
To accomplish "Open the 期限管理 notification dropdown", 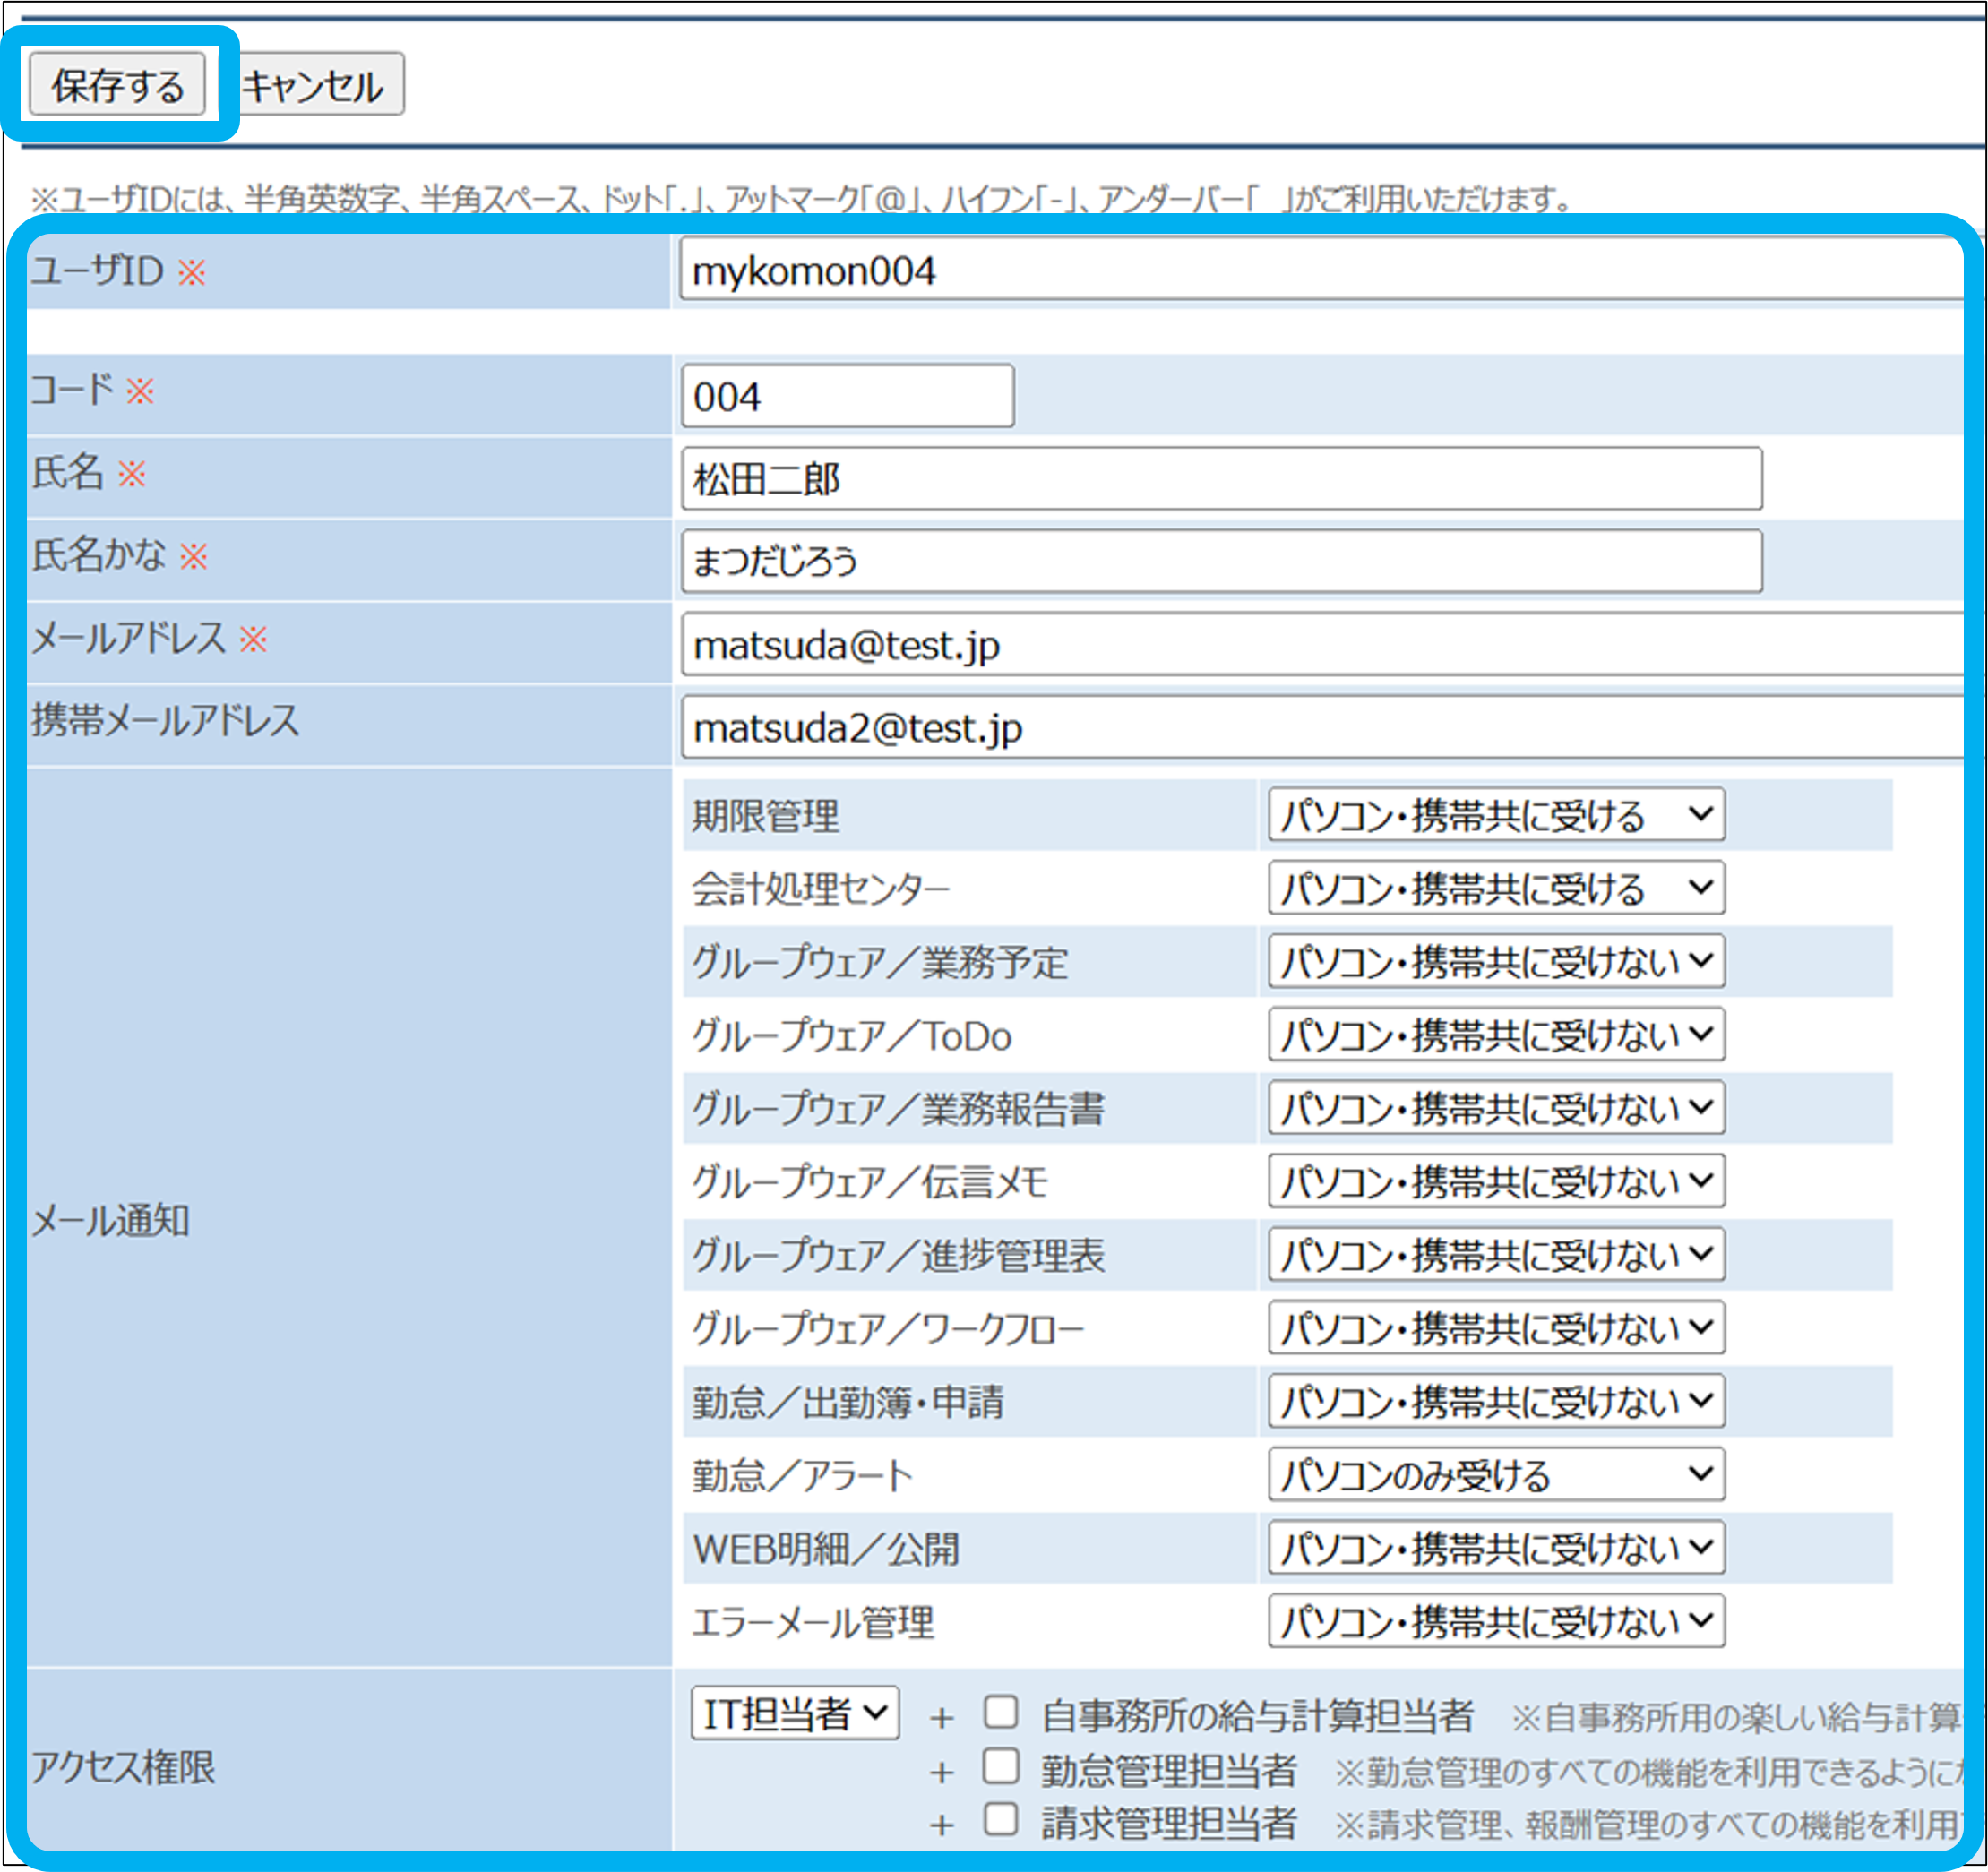I will tap(1495, 815).
